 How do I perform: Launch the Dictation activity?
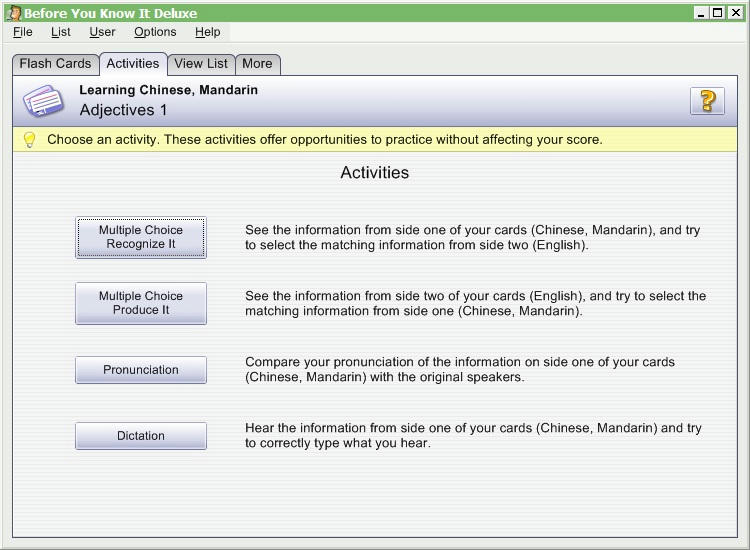pos(141,436)
